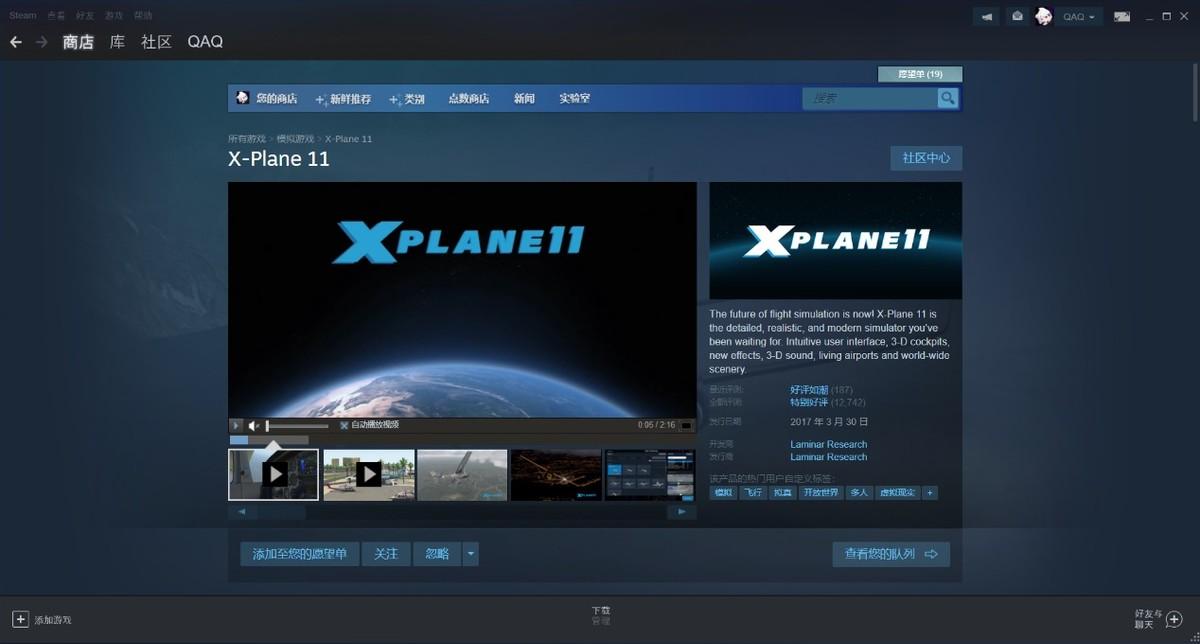Switch to the 库 tab
Image resolution: width=1200 pixels, height=644 pixels.
(x=118, y=42)
